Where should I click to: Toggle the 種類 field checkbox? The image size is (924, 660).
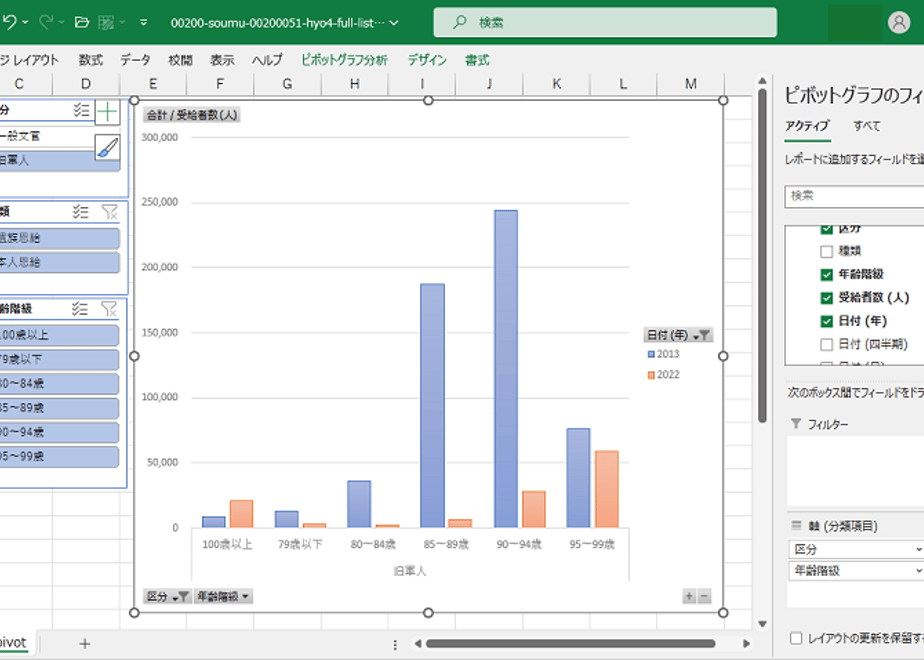tap(827, 252)
